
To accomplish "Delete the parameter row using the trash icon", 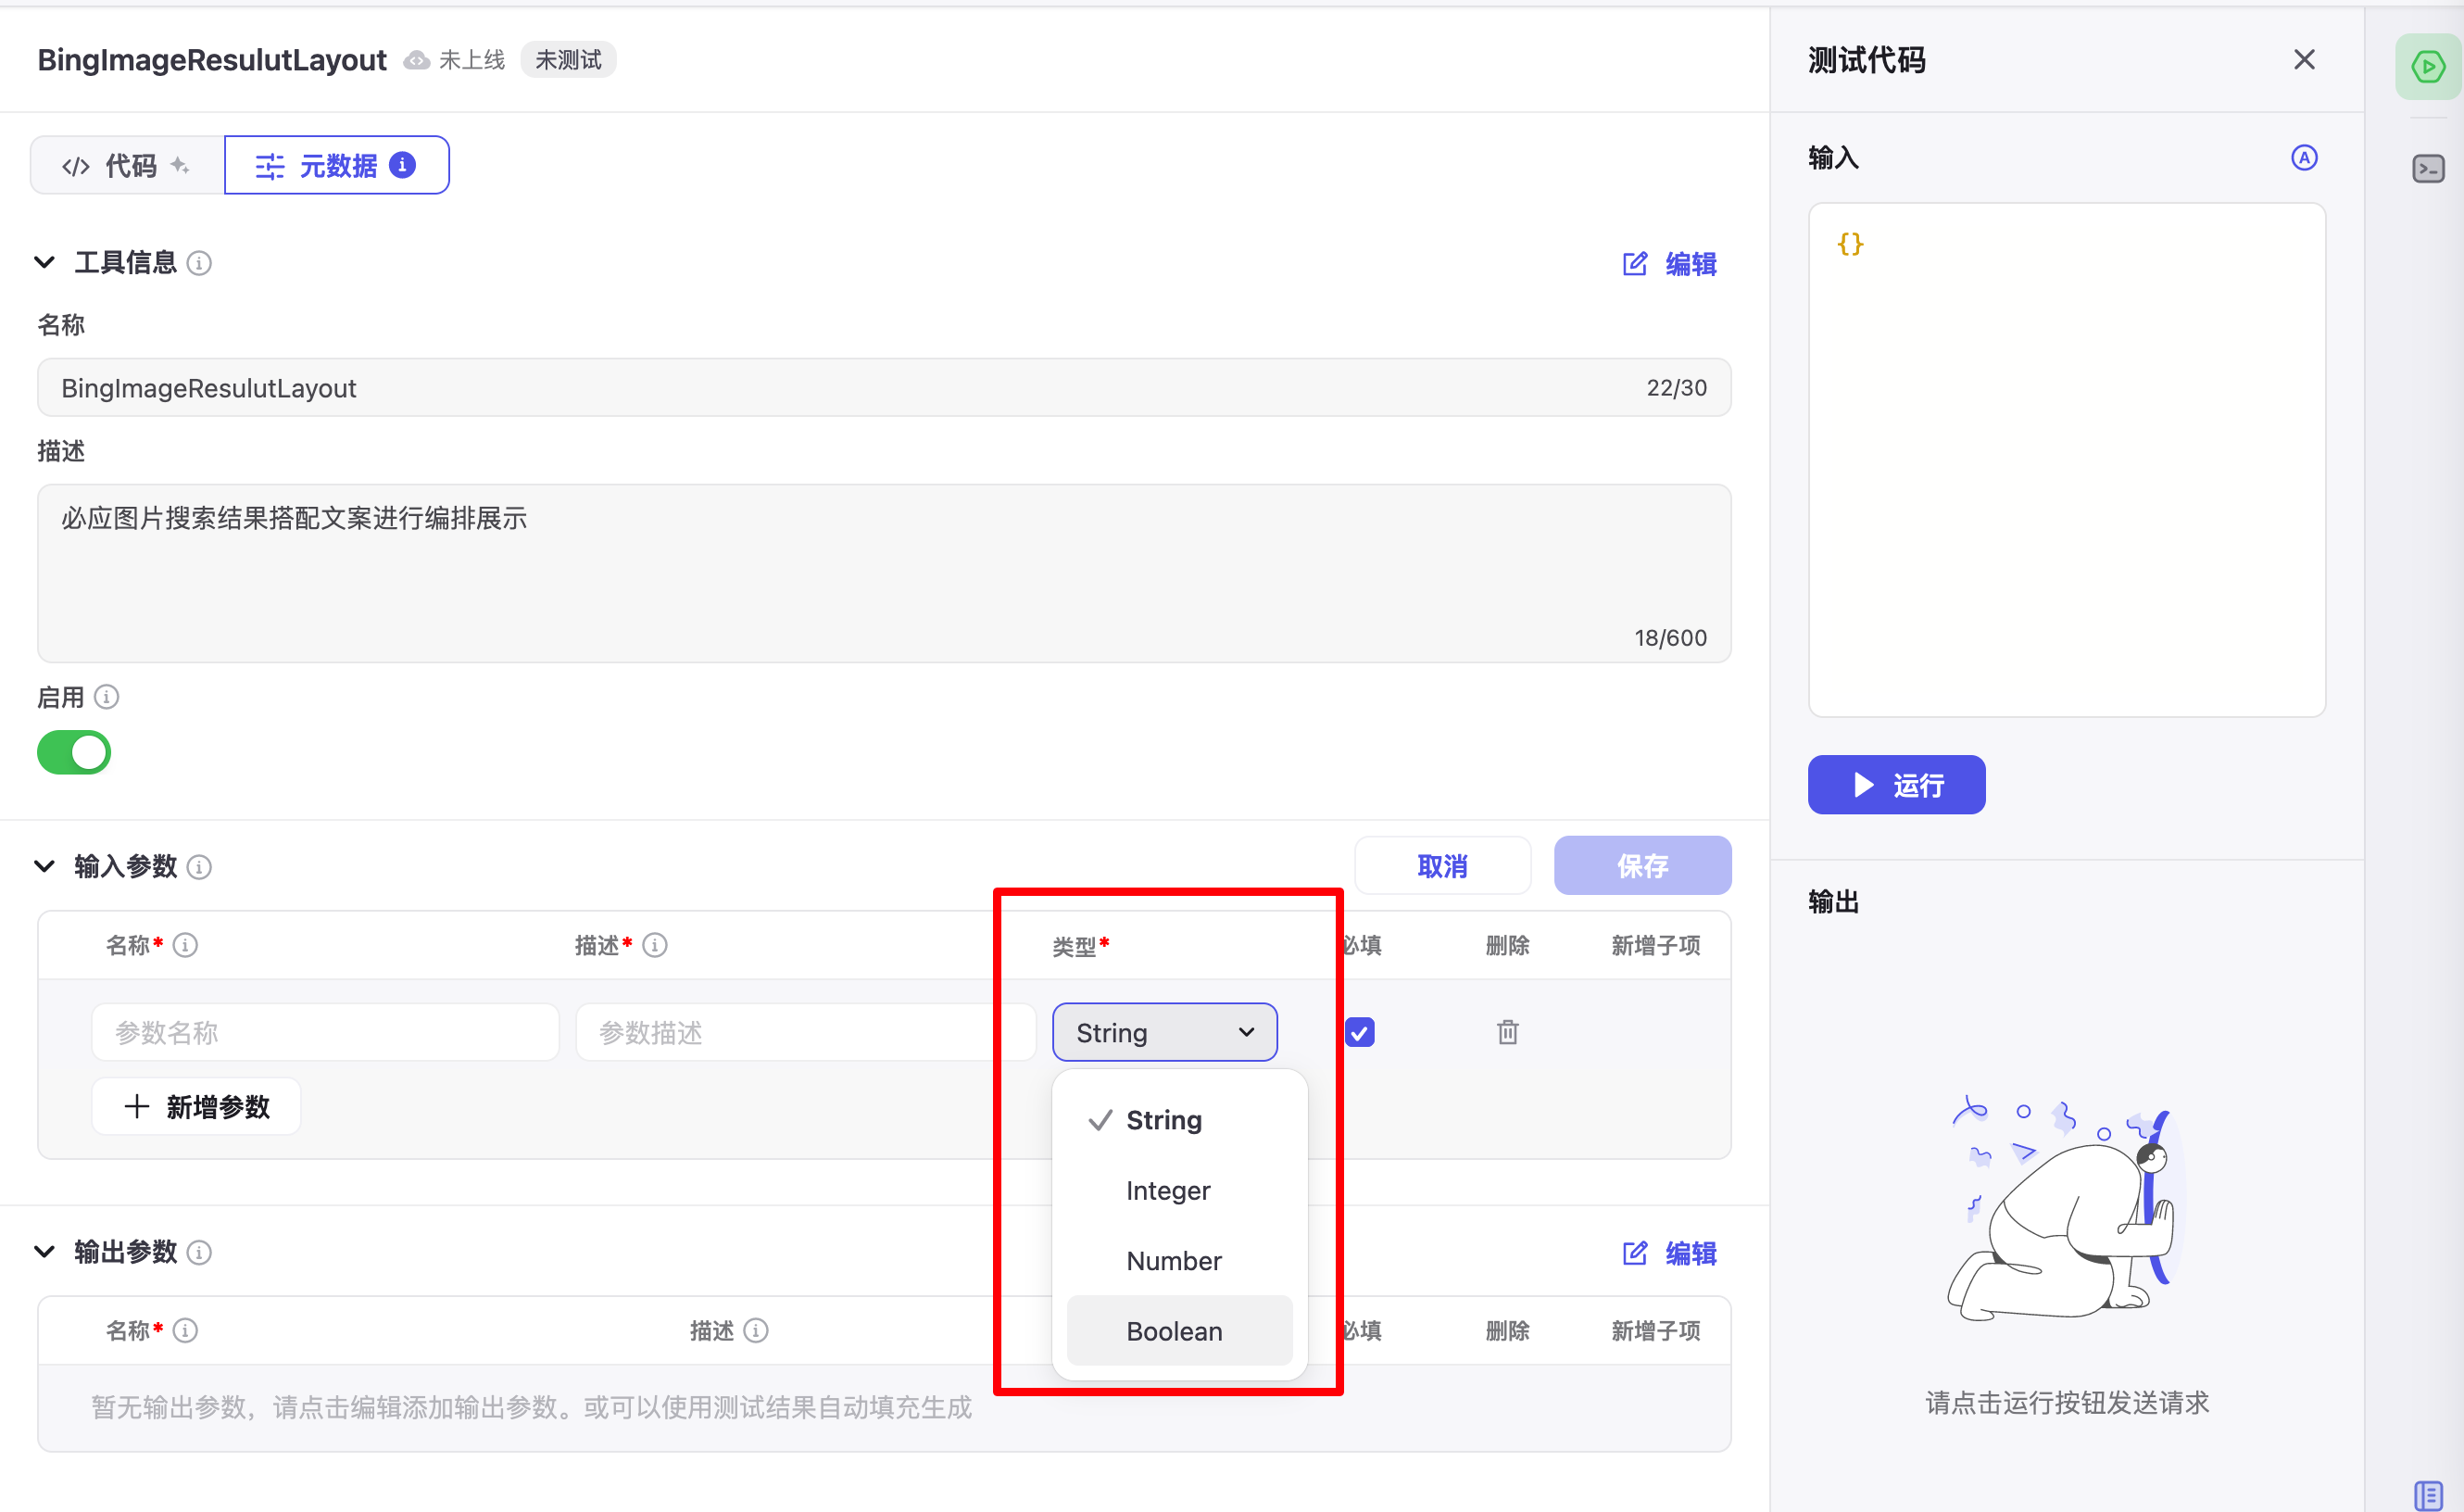I will [1507, 1031].
